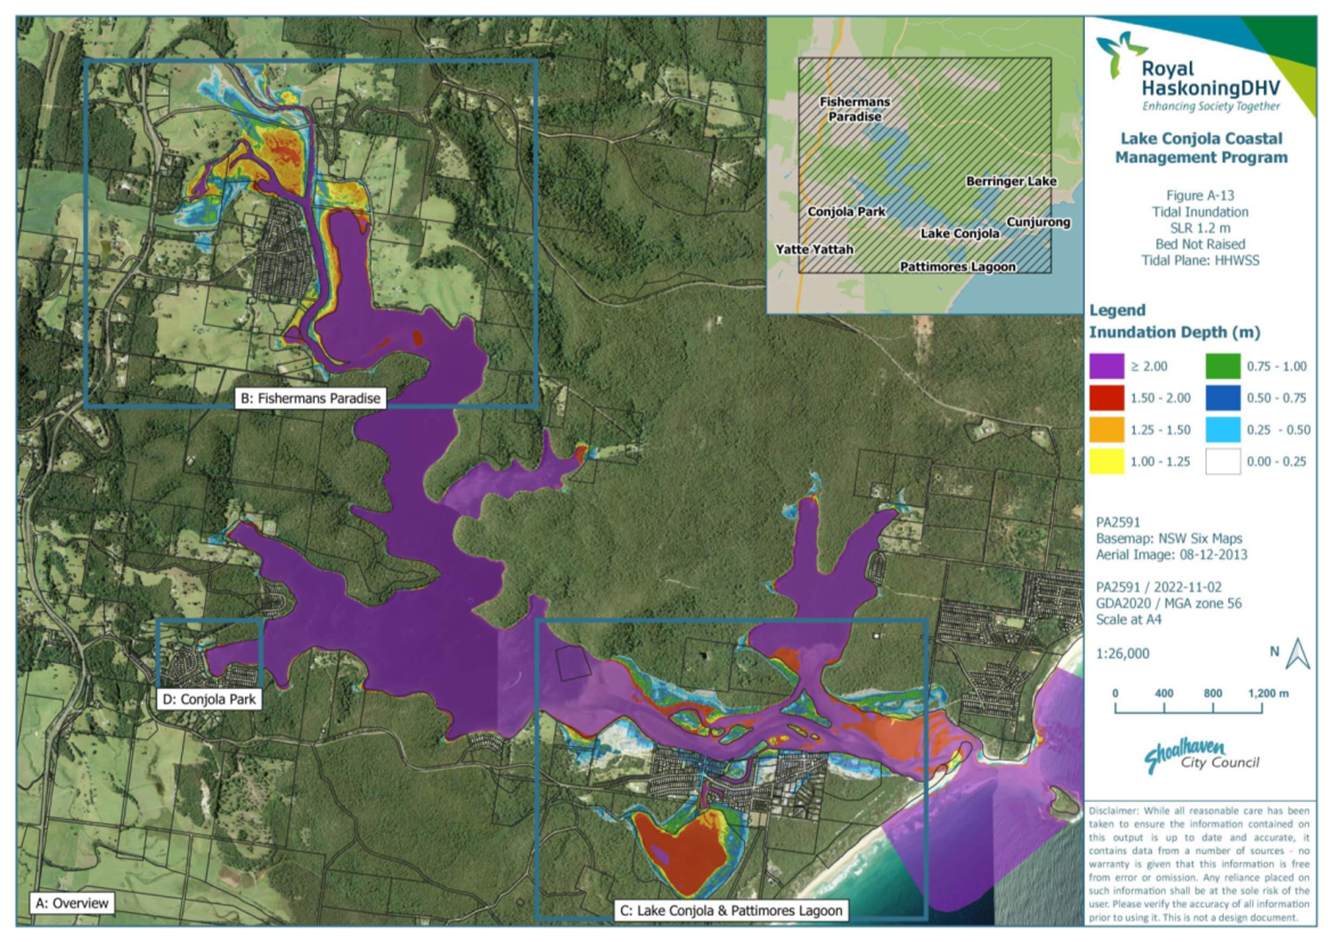The height and width of the screenshot is (942, 1332).
Task: Click the 'A: Overview' map label
Action: click(x=72, y=903)
